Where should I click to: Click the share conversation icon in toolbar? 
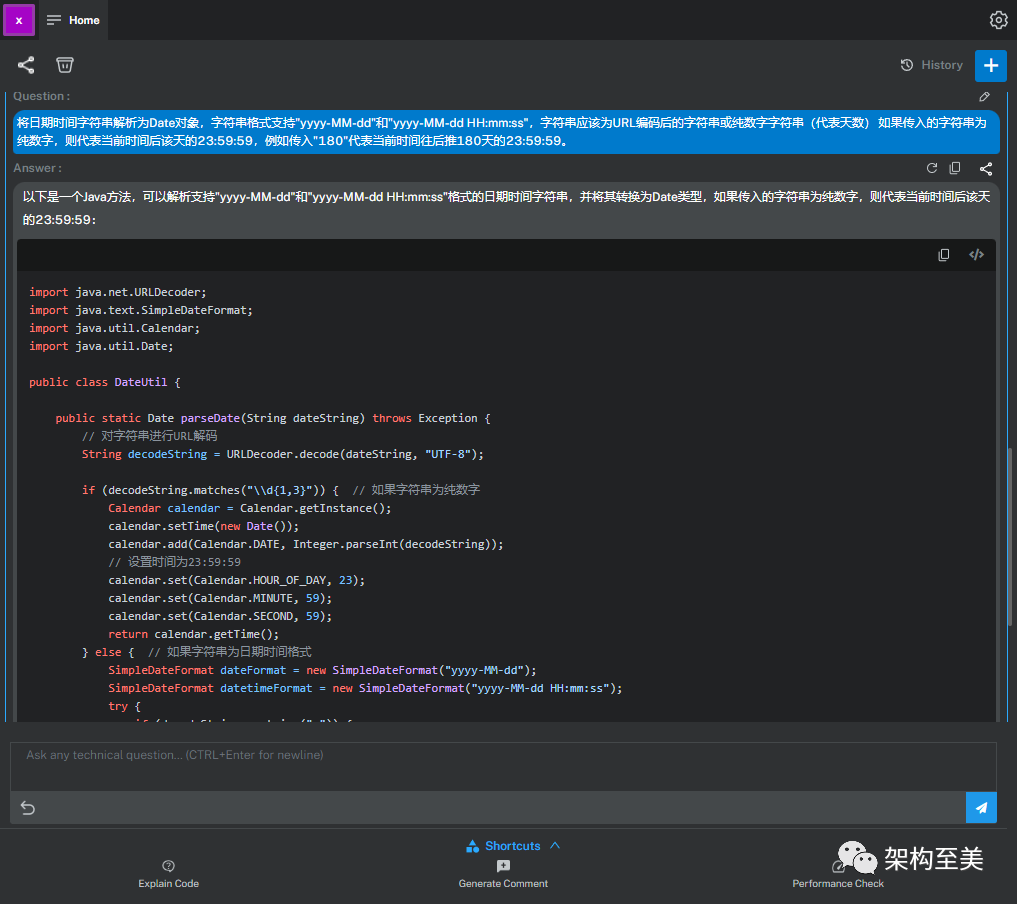pos(26,65)
